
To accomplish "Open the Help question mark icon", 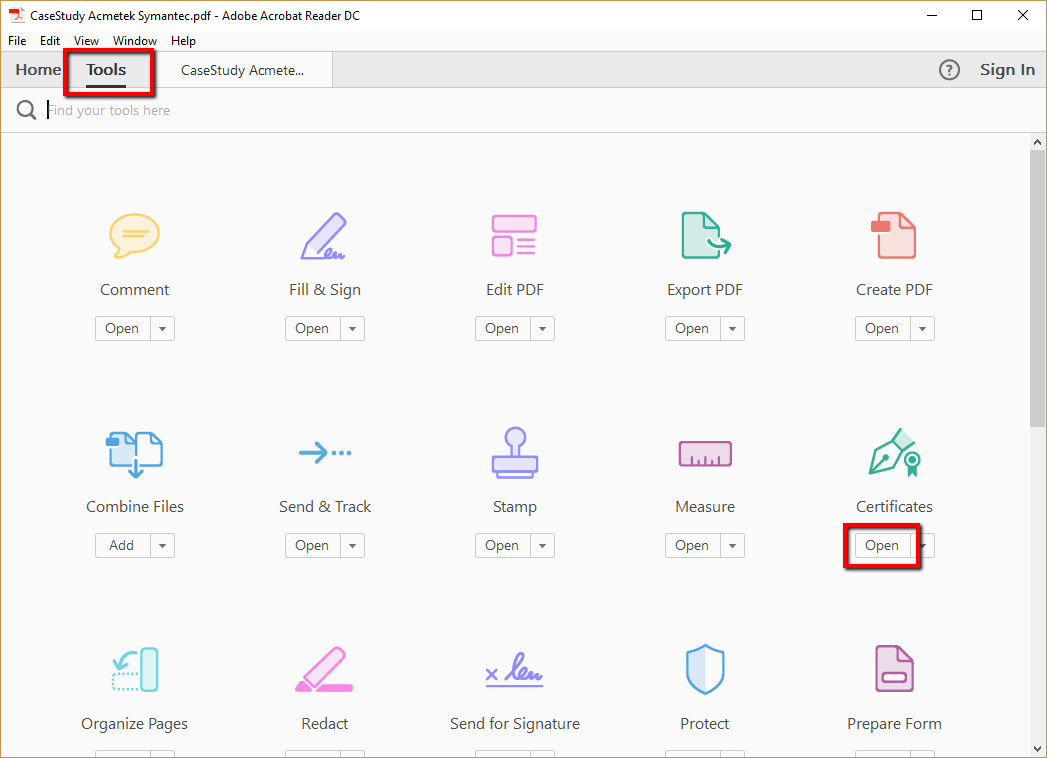I will pyautogui.click(x=949, y=70).
